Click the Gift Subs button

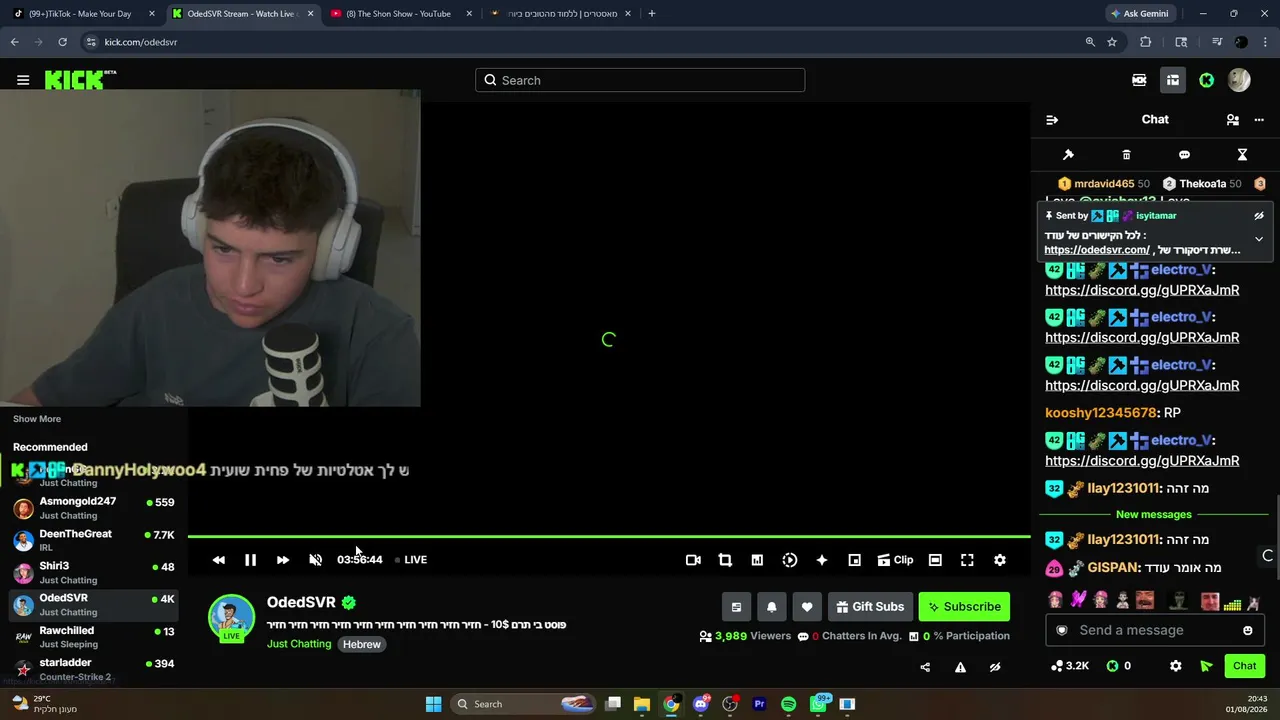point(869,607)
